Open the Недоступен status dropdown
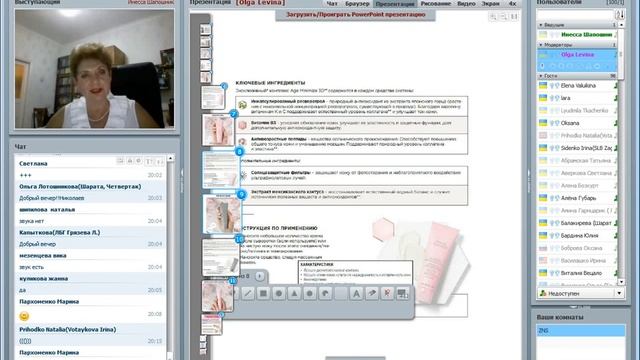The width and height of the screenshot is (640, 360). 619,293
